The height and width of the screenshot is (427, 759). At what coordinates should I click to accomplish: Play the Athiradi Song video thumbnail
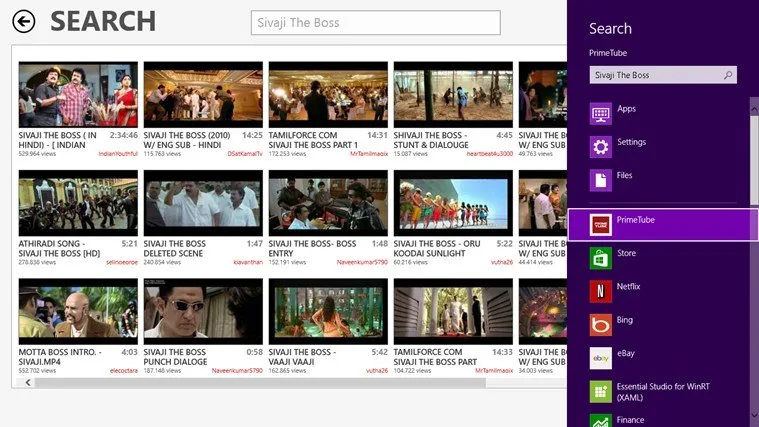tap(78, 203)
